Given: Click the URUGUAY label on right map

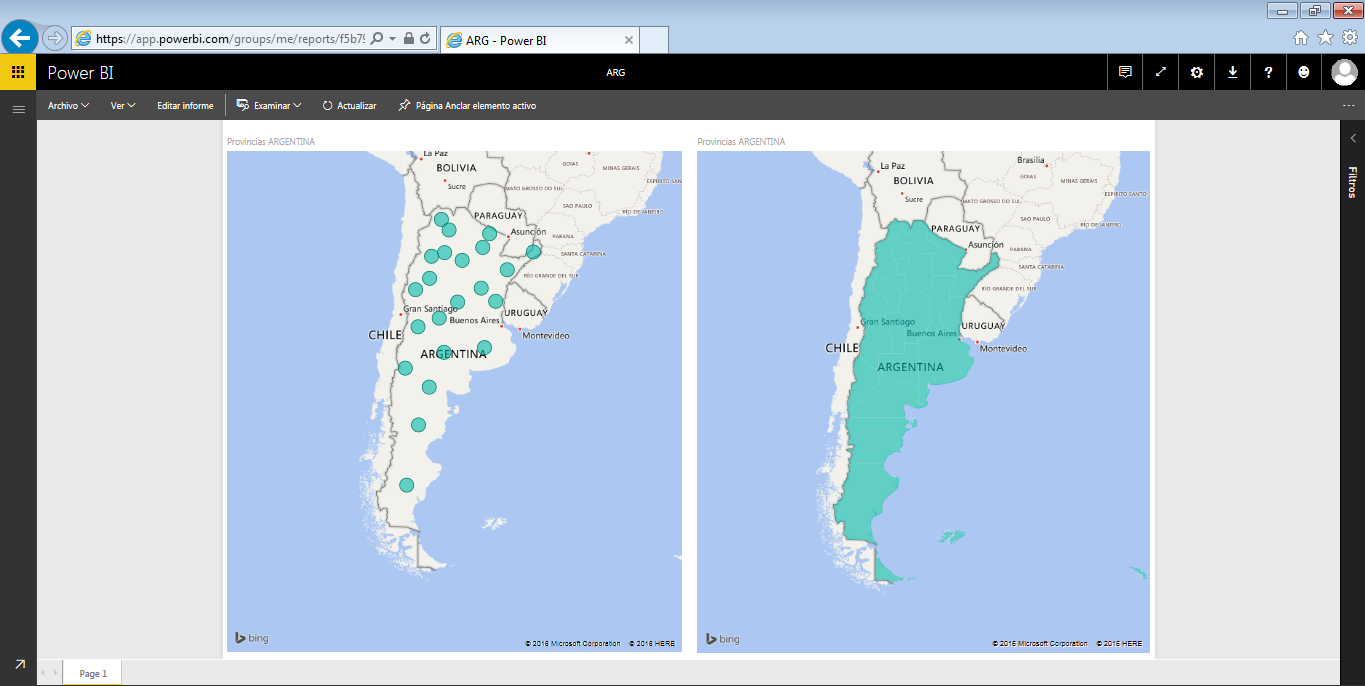Looking at the screenshot, I should tap(983, 326).
